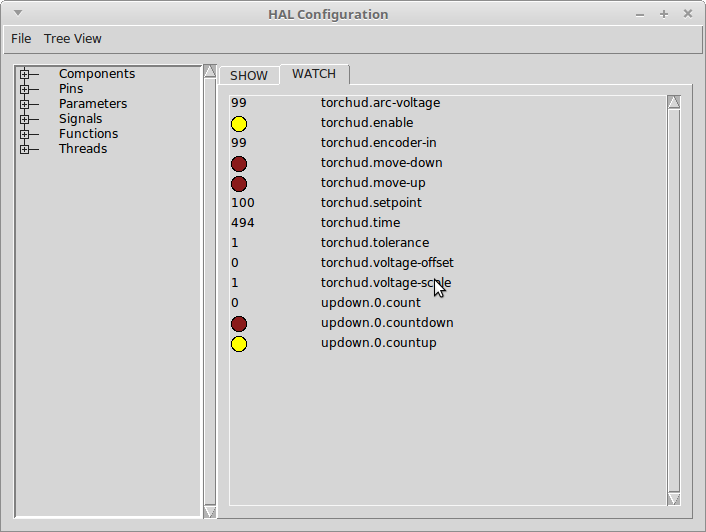The height and width of the screenshot is (532, 706).
Task: Click the torchud.tolerance label
Action: coord(375,243)
